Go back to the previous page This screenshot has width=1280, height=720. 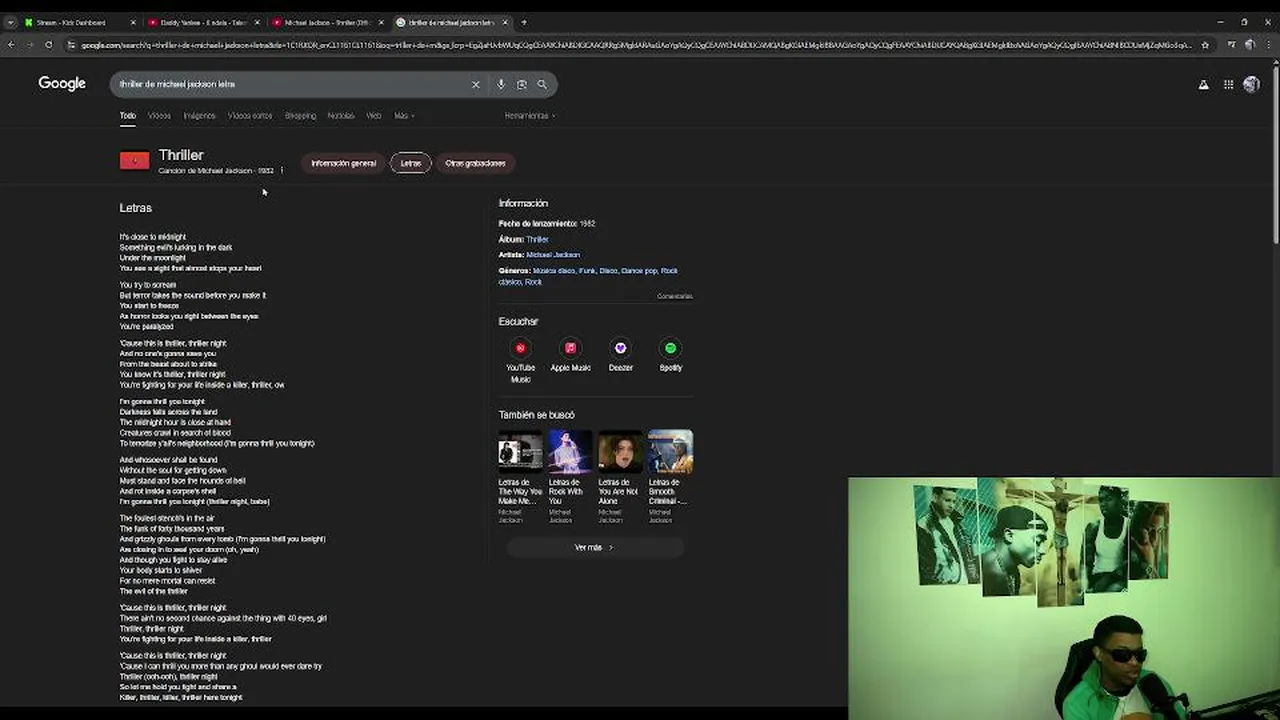click(x=11, y=45)
